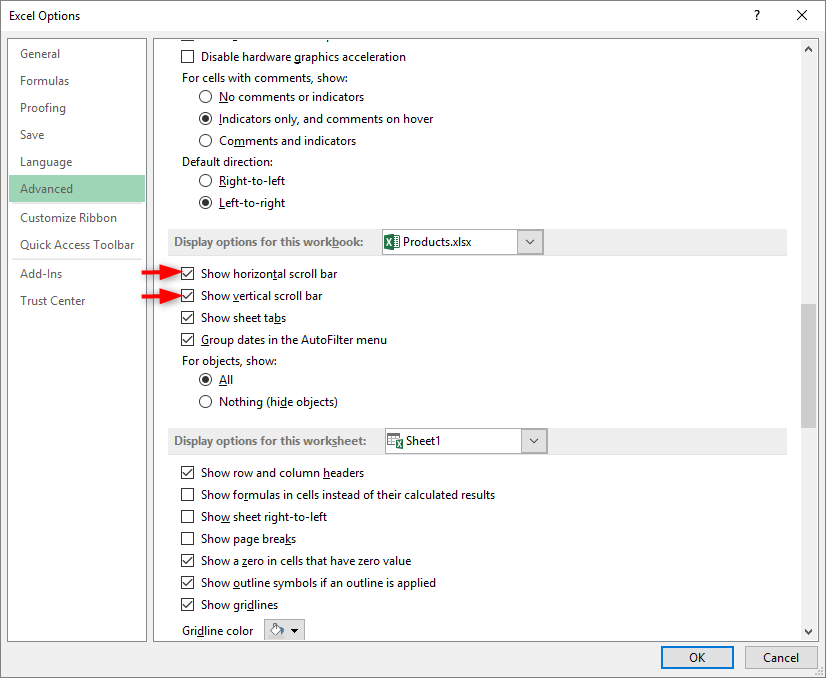Expand the workbook dropdown showing Products.xlsx

530,242
